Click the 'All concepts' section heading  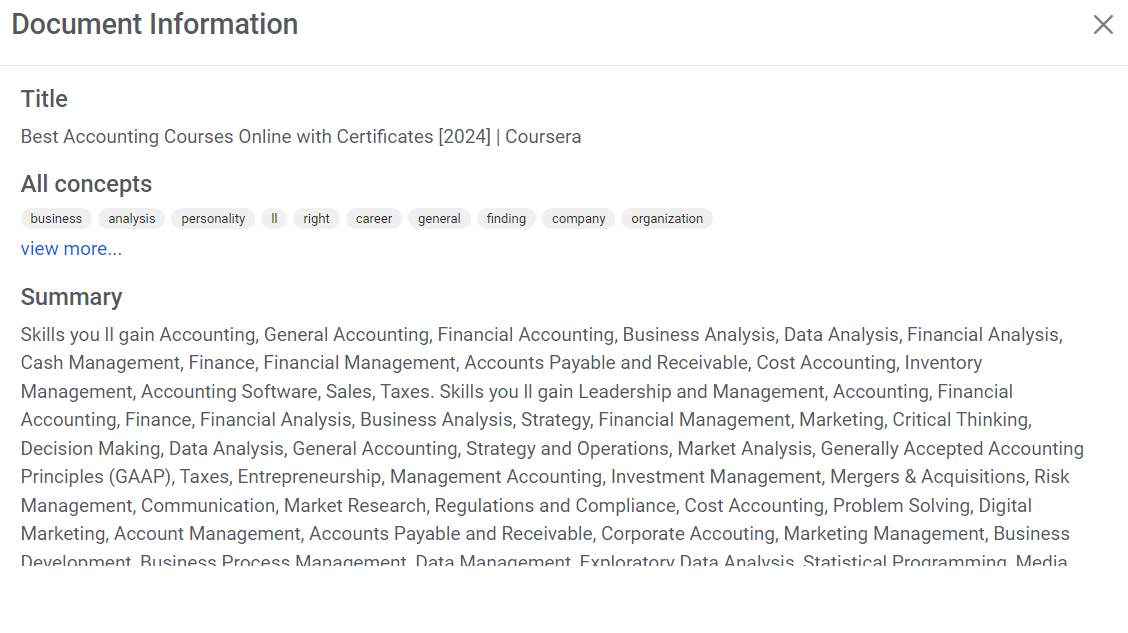[x=86, y=184]
